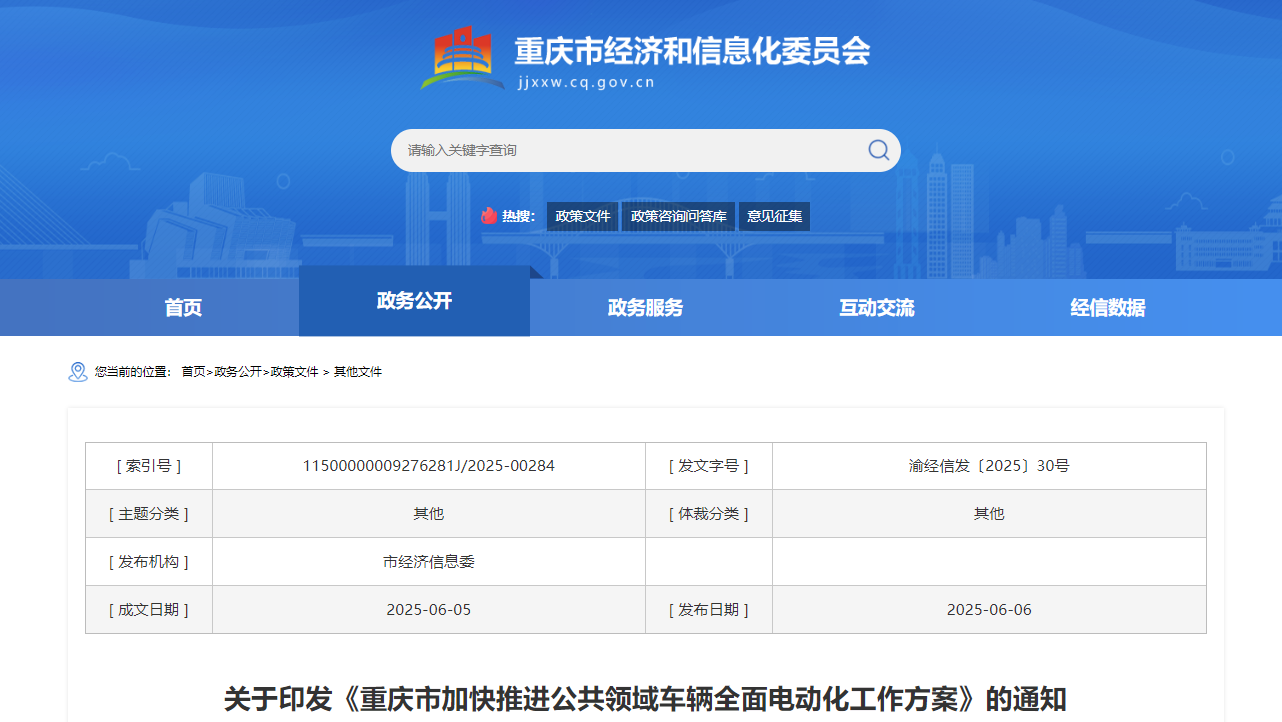
Task: Go to the 政务服务 navigation tab
Action: coord(645,308)
